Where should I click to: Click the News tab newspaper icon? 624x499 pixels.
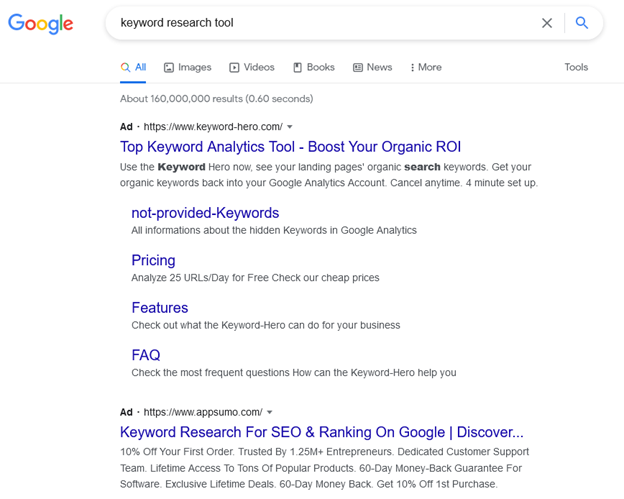(x=358, y=68)
